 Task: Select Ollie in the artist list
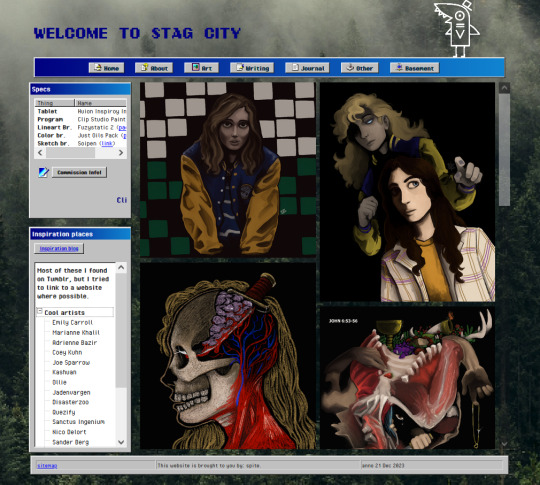tap(59, 382)
